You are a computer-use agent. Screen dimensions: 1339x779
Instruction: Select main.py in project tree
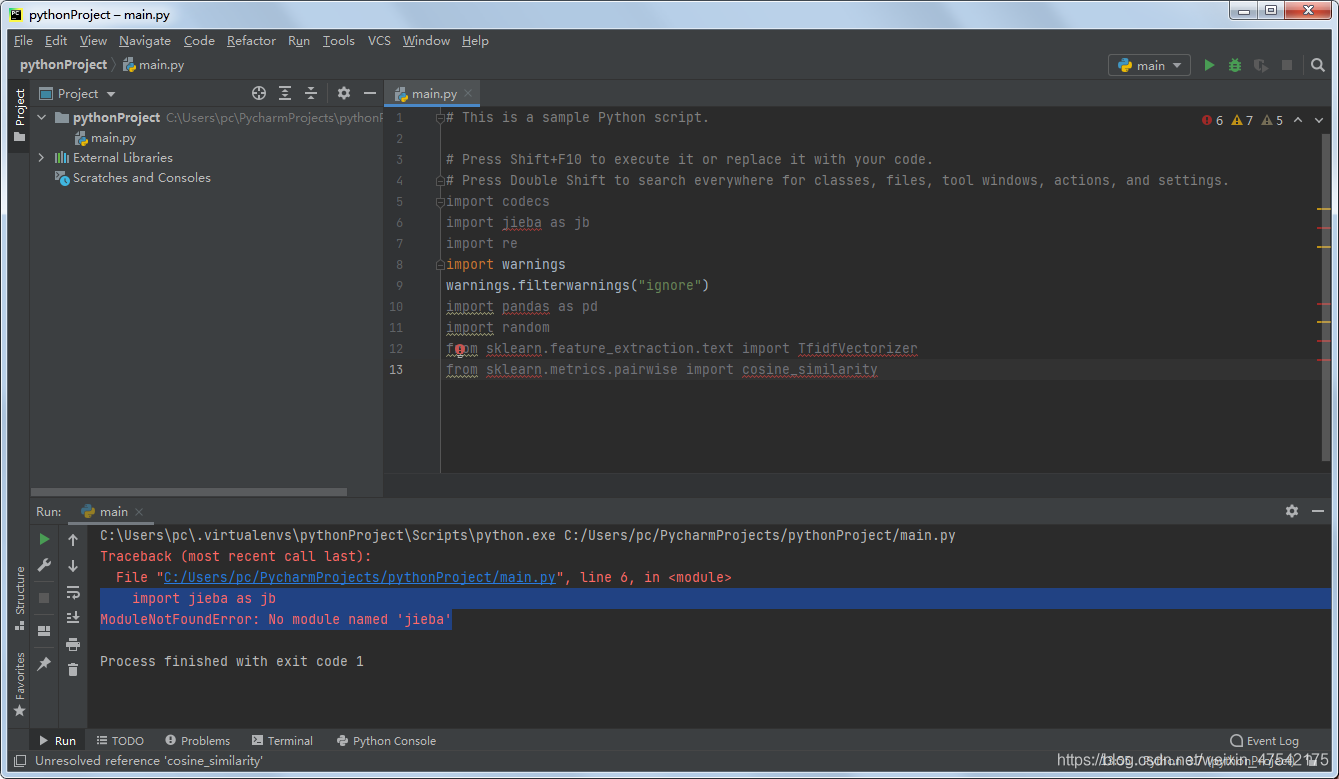(105, 138)
